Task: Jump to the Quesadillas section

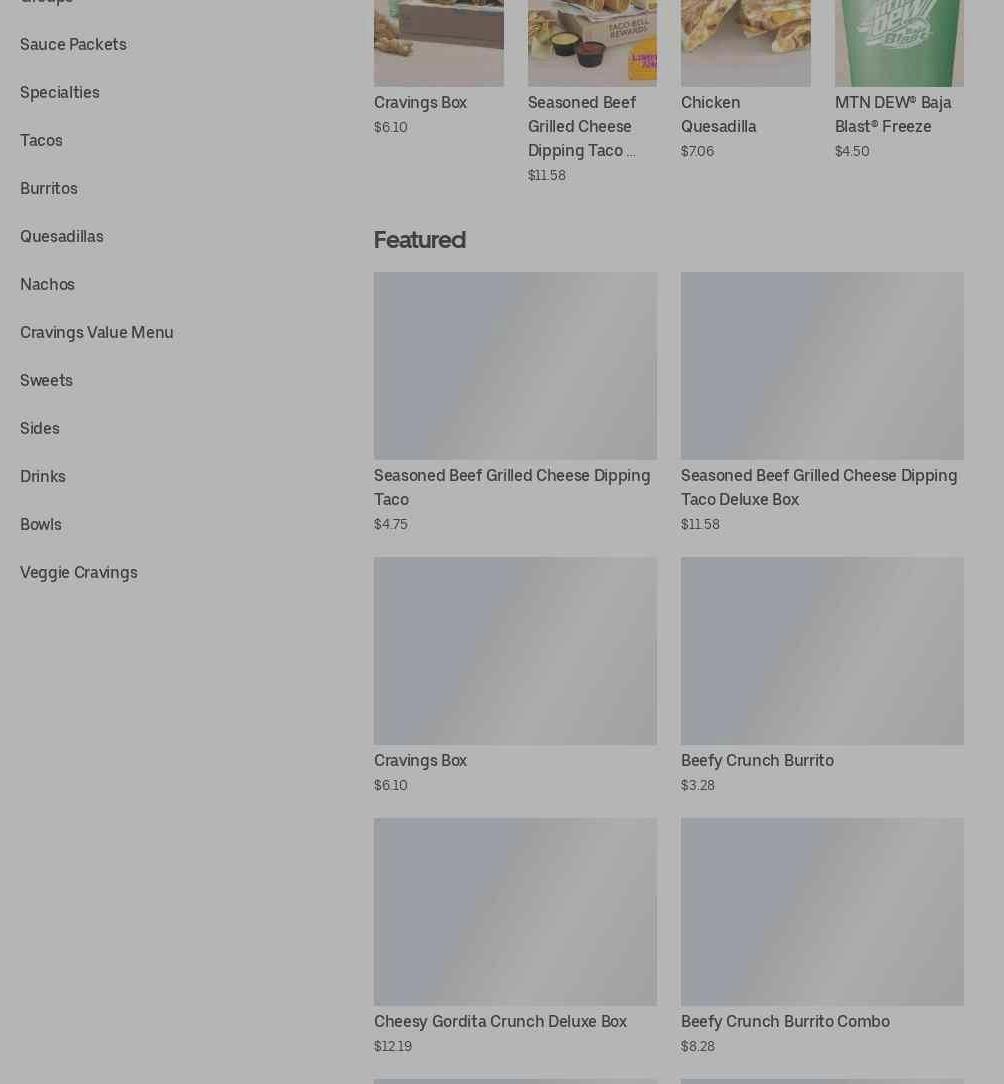Action: [x=62, y=236]
